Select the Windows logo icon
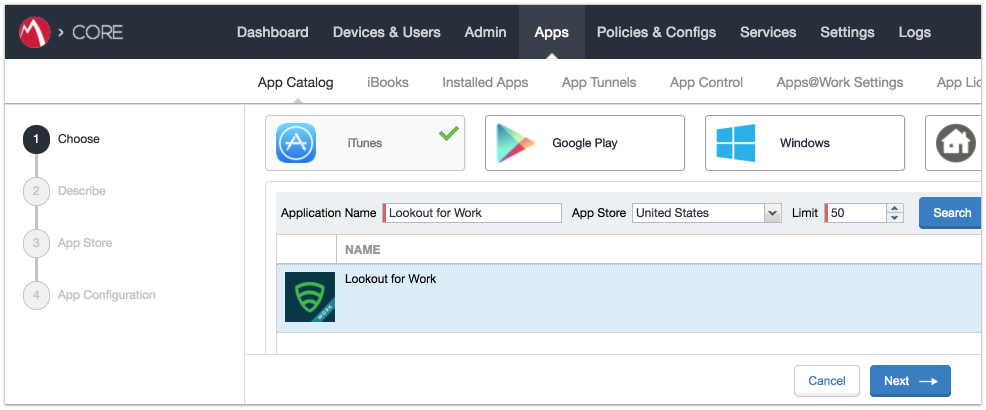The width and height of the screenshot is (986, 410). (736, 143)
